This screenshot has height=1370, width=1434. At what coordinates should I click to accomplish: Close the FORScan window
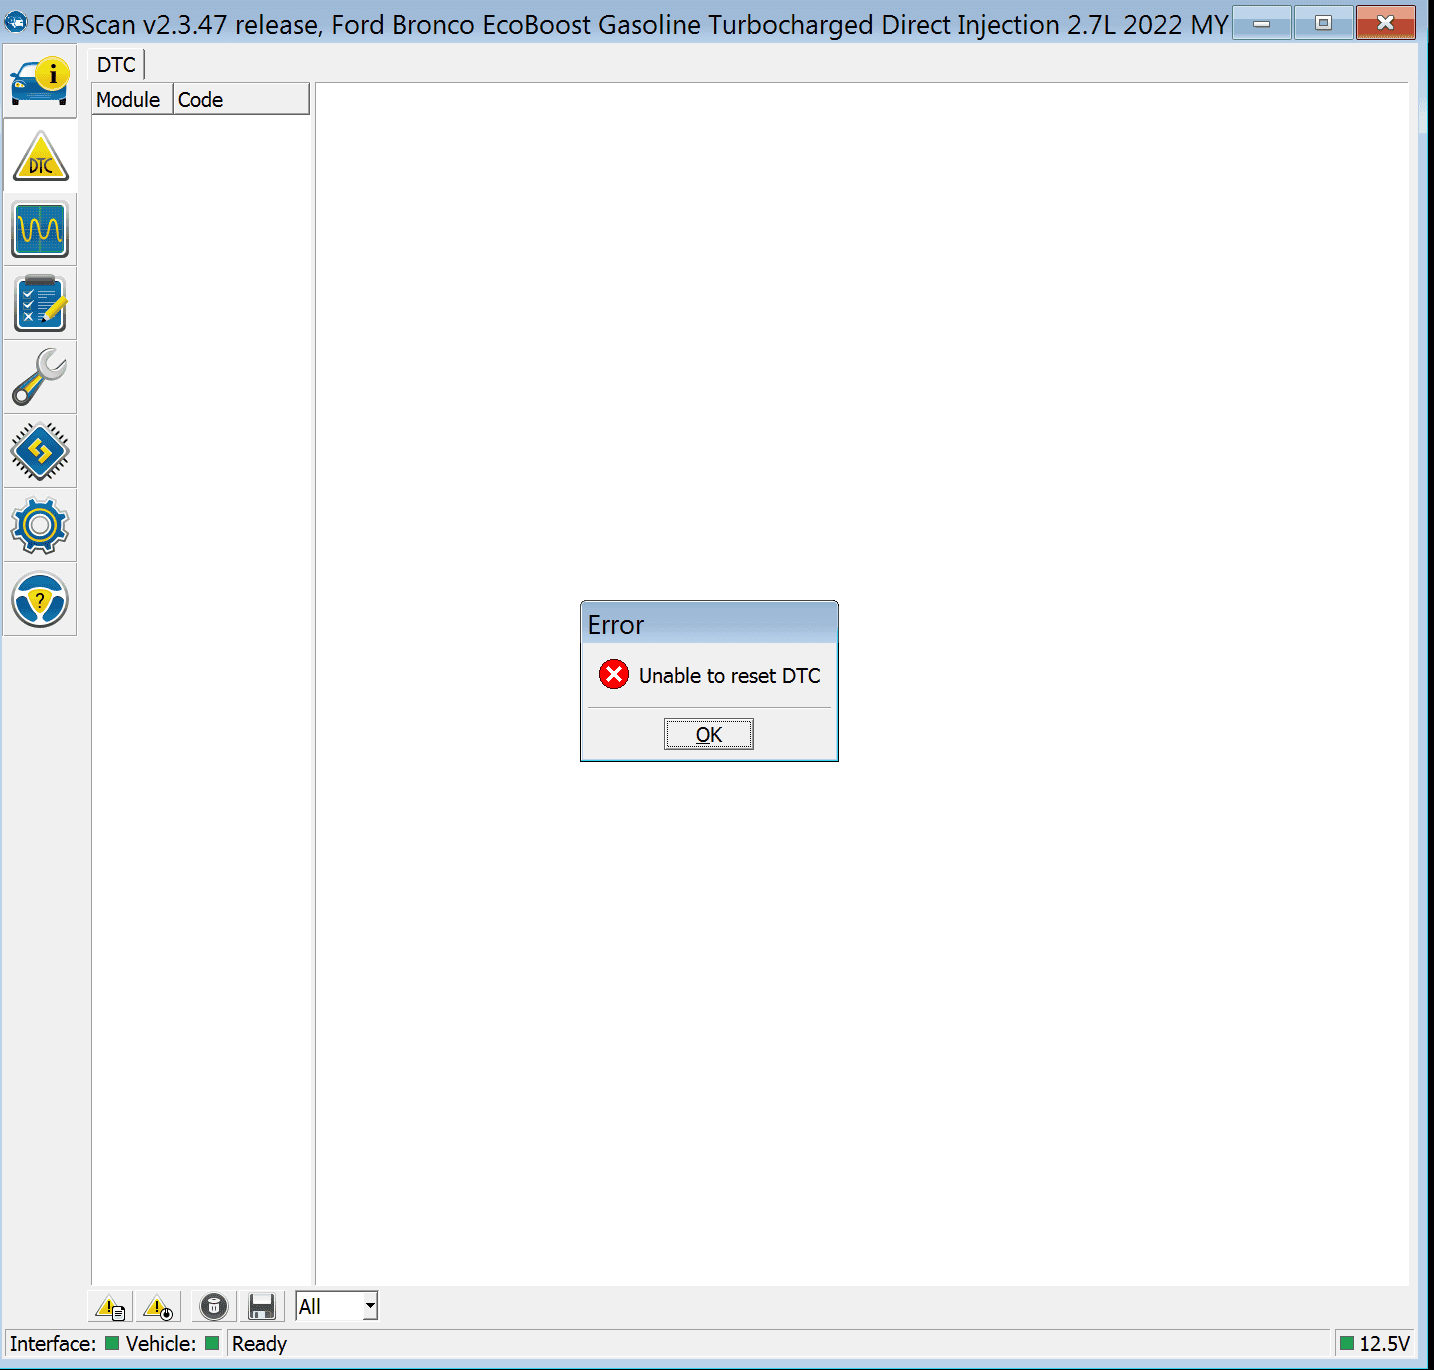[x=1386, y=22]
